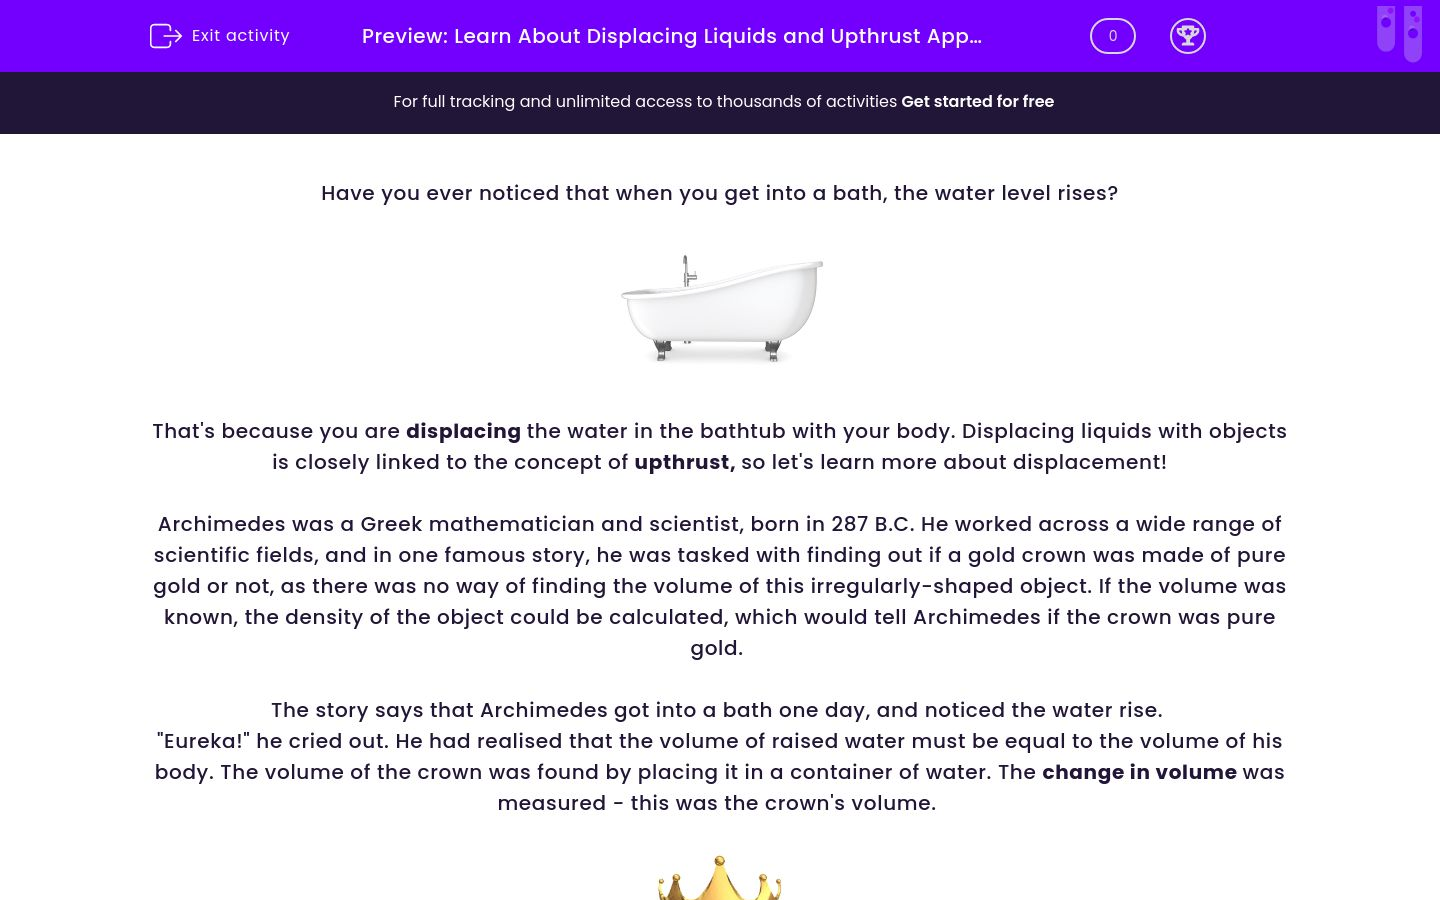Screen dimensions: 1440x900
Task: Click the sentence beginning The story says
Action: tap(716, 710)
